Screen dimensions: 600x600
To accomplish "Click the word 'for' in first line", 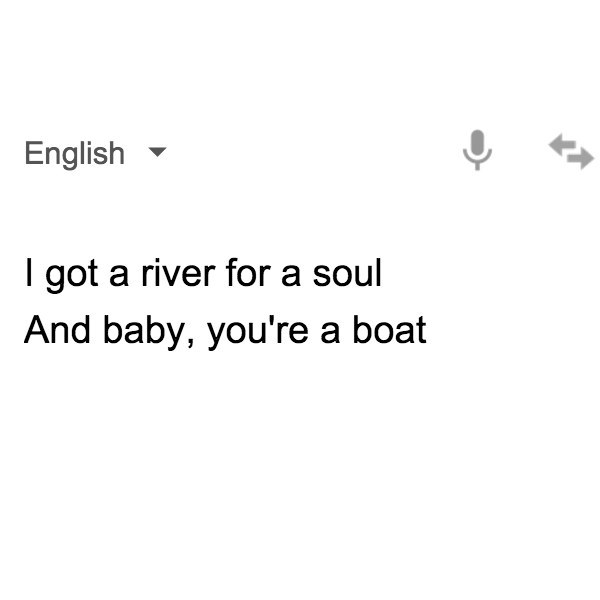I will (248, 272).
